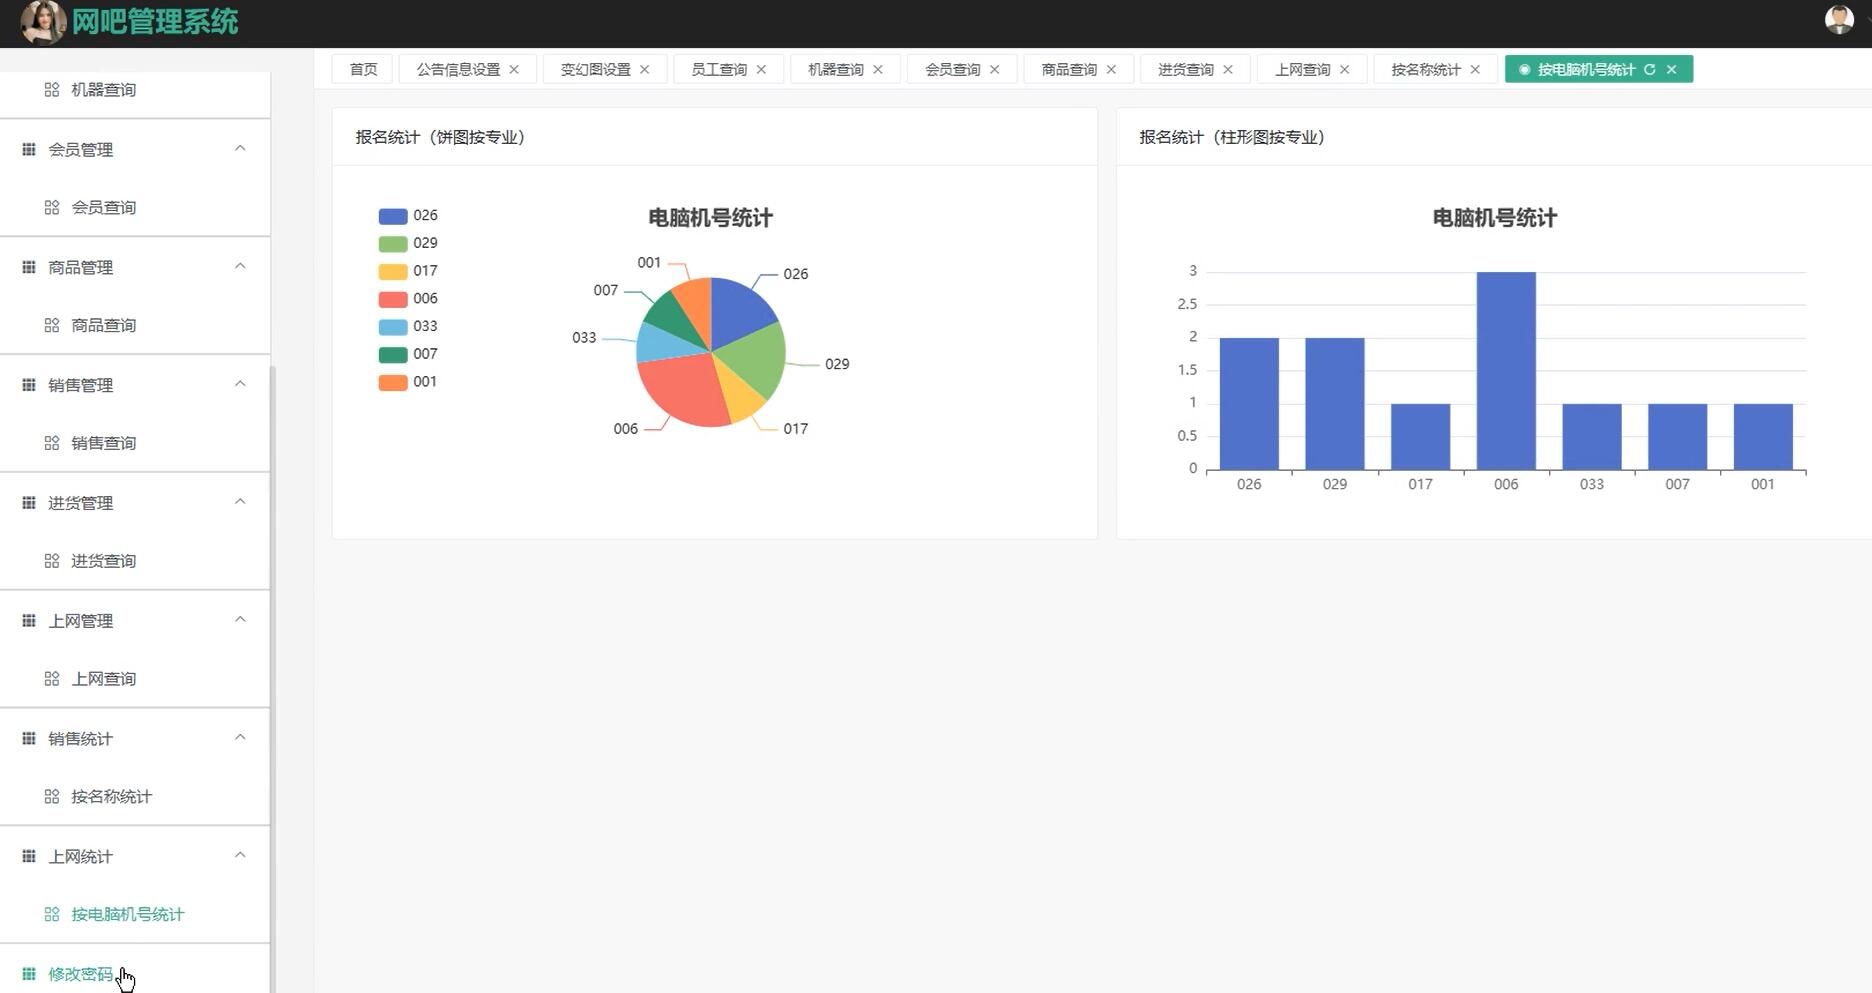This screenshot has height=993, width=1872.
Task: Click the 销售管理 table icon
Action: click(28, 384)
